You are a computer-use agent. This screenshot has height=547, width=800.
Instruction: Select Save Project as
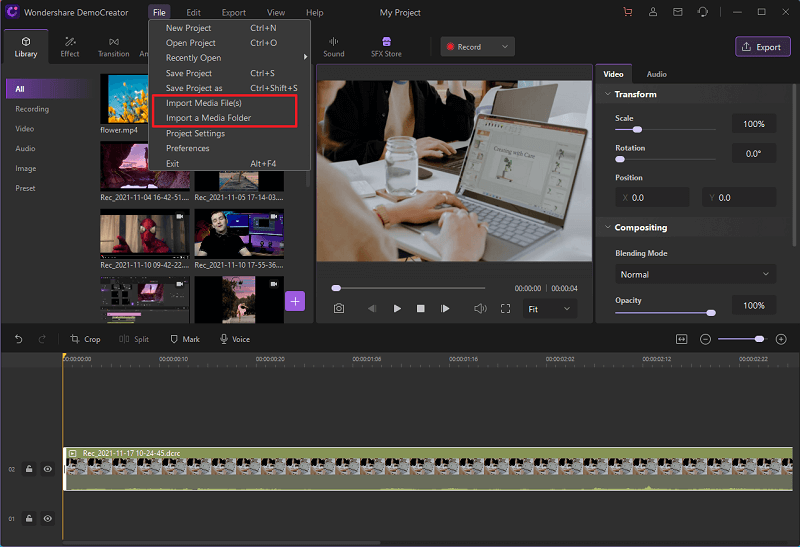point(231,88)
